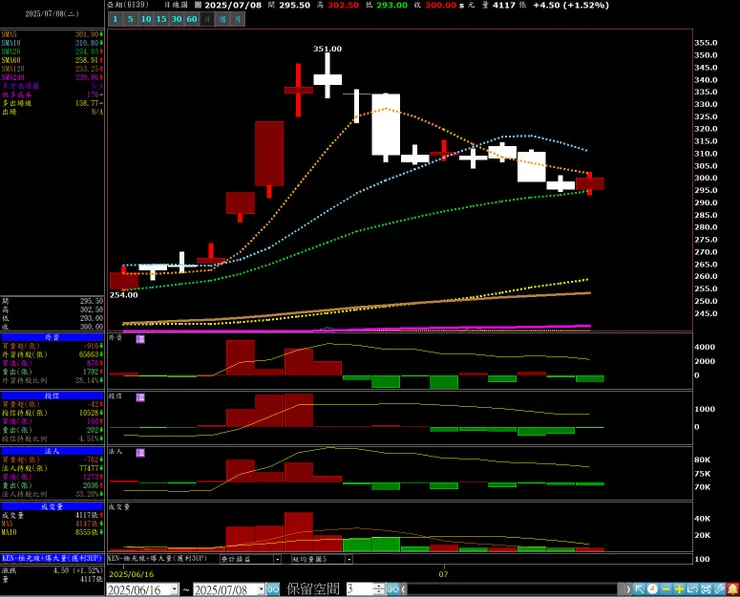Select the daily (日) chart period
This screenshot has width=740, height=597.
click(x=207, y=19)
